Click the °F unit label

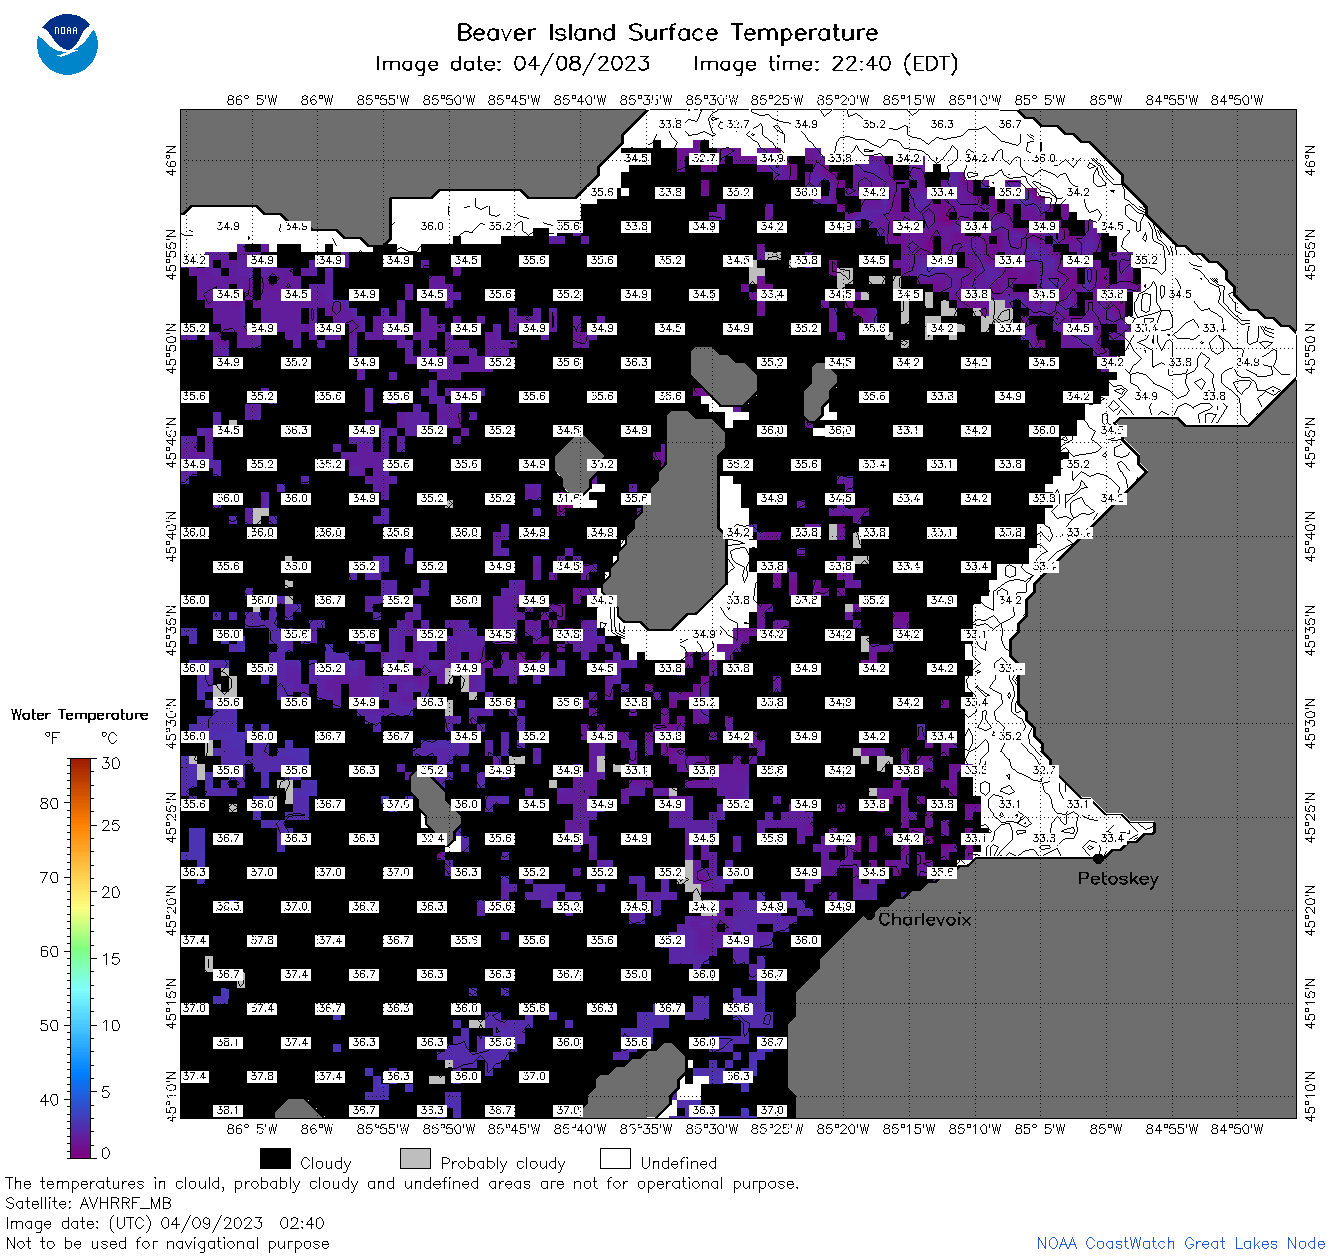52,738
